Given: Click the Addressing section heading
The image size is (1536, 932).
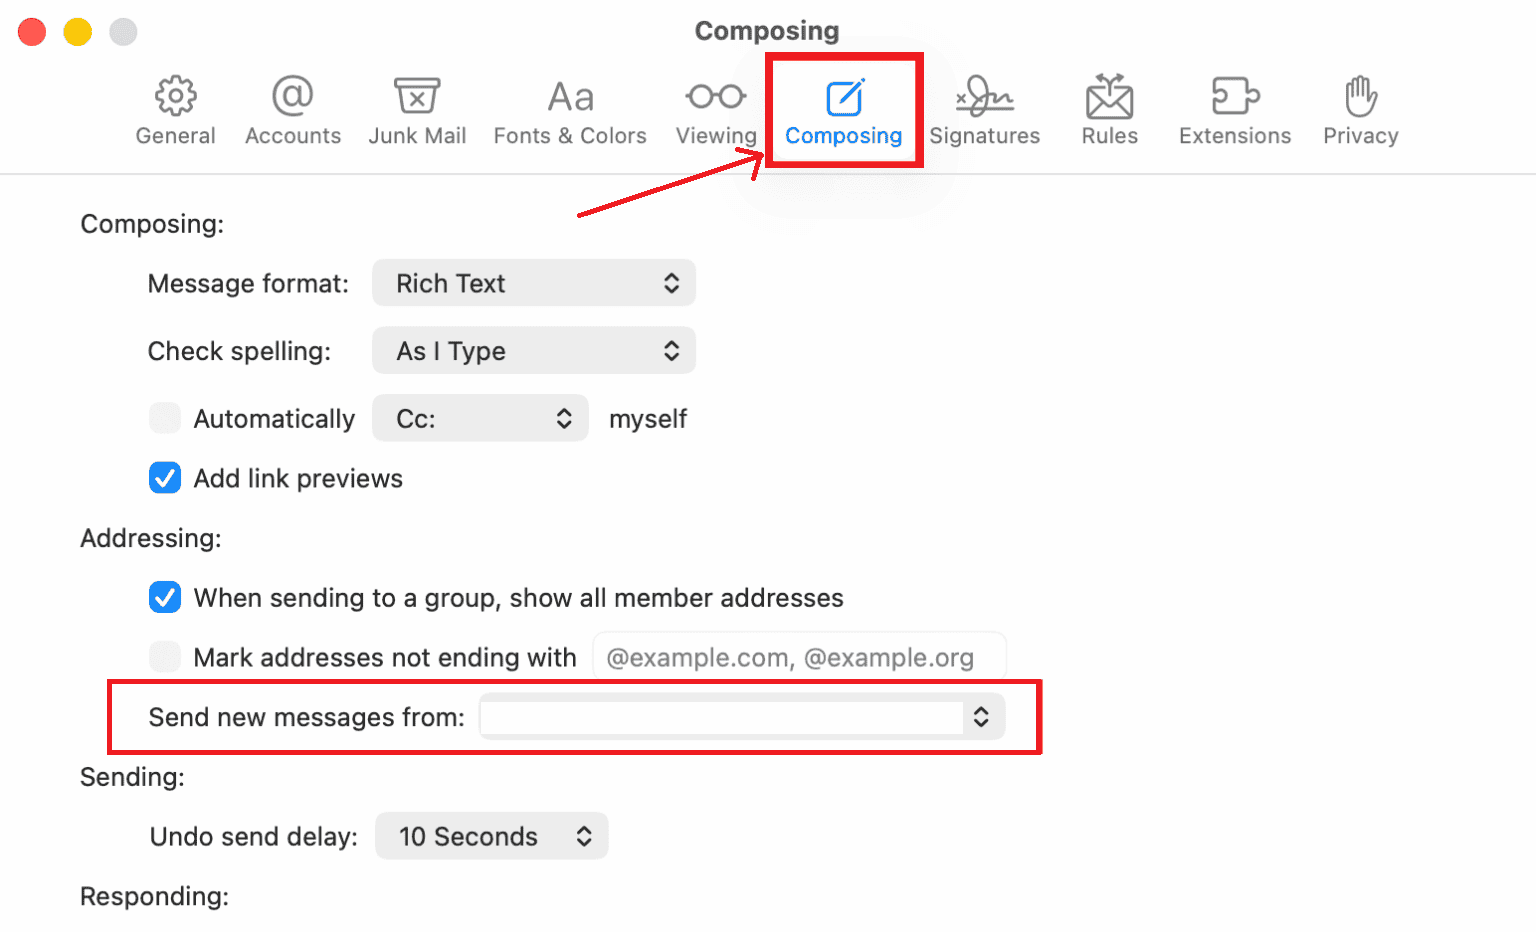Looking at the screenshot, I should coord(151,538).
